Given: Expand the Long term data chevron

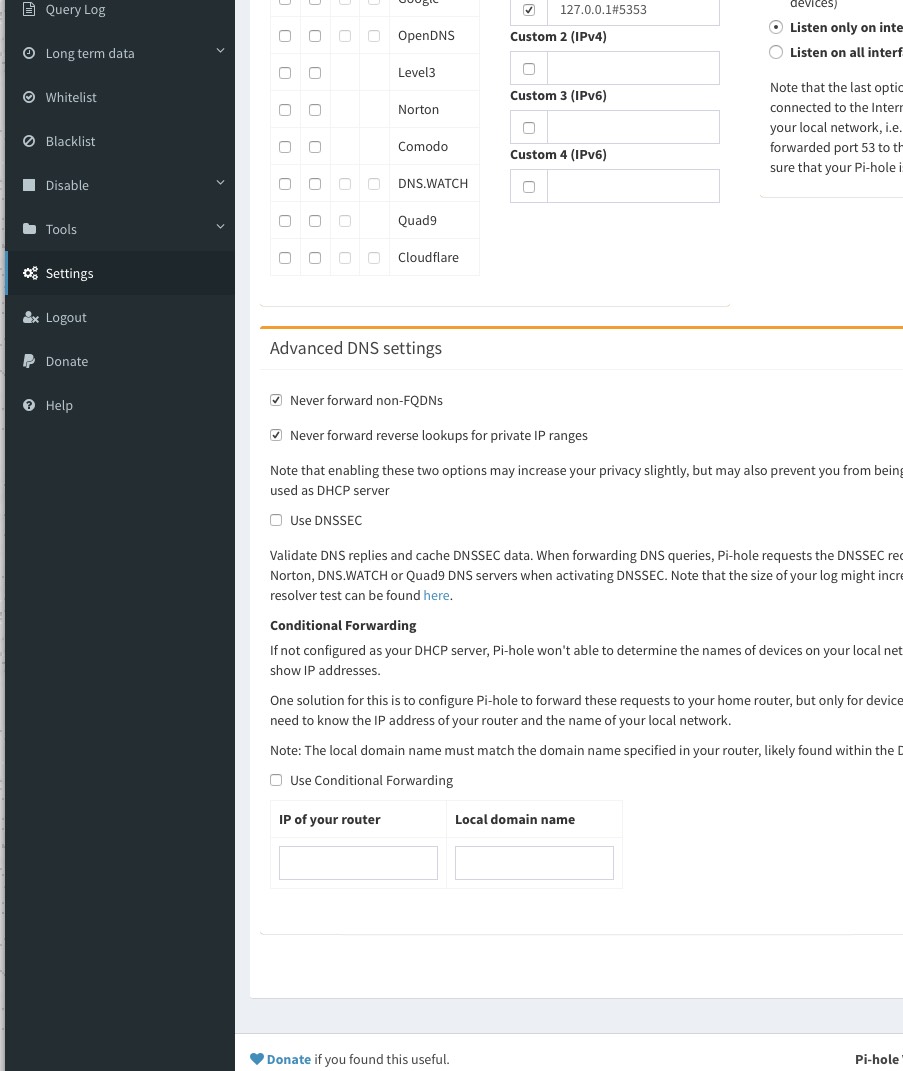Looking at the screenshot, I should [x=220, y=51].
